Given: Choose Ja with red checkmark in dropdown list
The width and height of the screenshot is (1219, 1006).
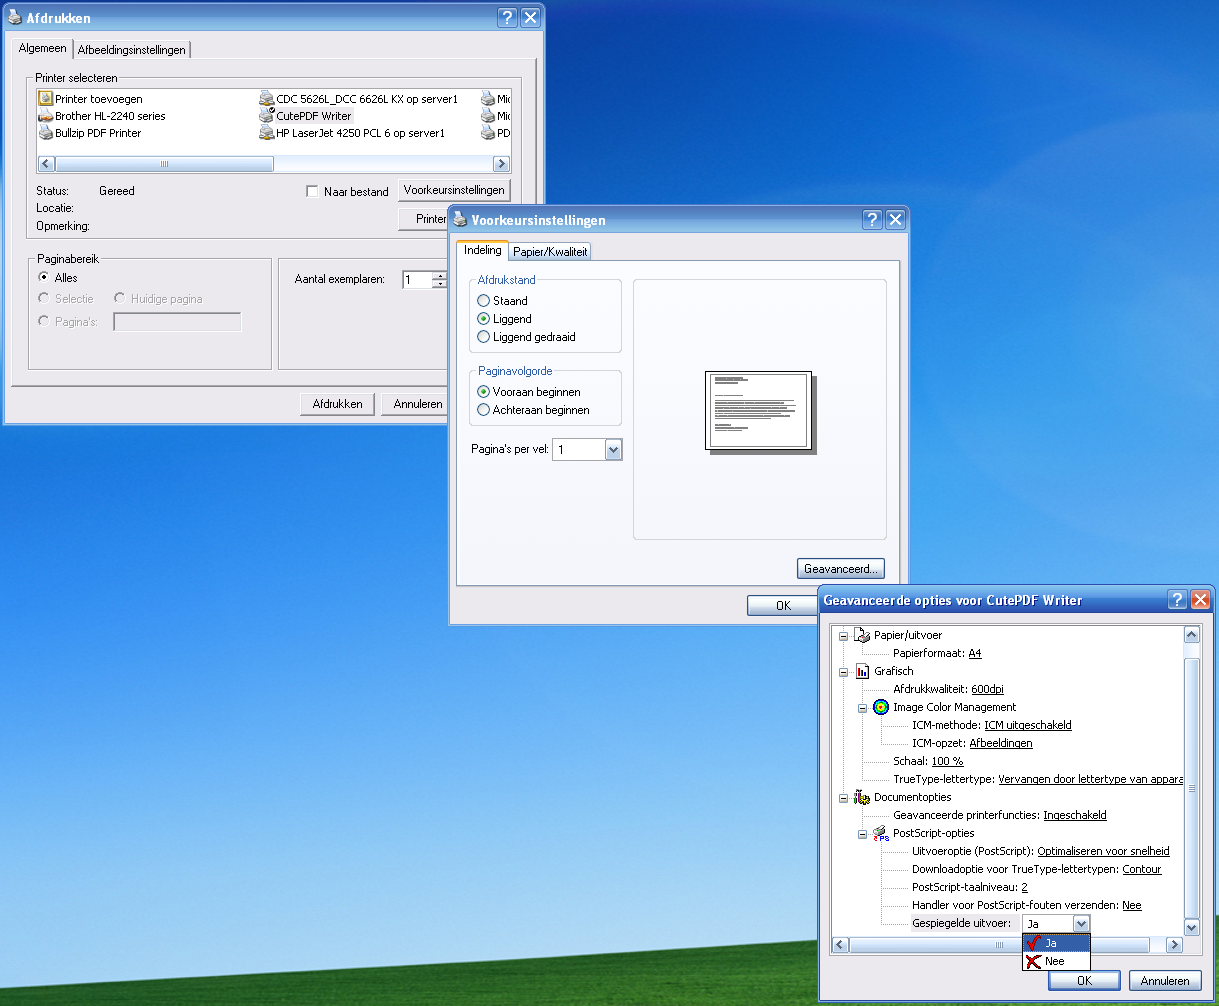Looking at the screenshot, I should pos(1056,942).
